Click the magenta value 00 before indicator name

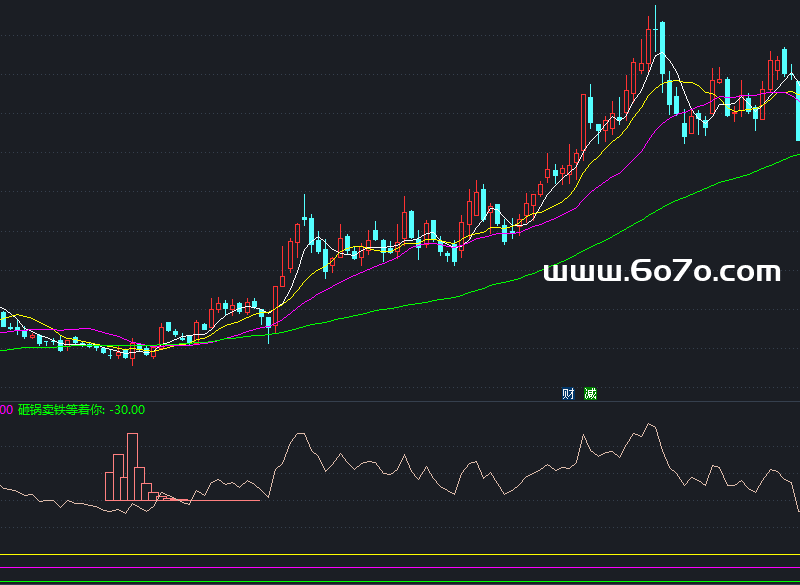(7, 409)
